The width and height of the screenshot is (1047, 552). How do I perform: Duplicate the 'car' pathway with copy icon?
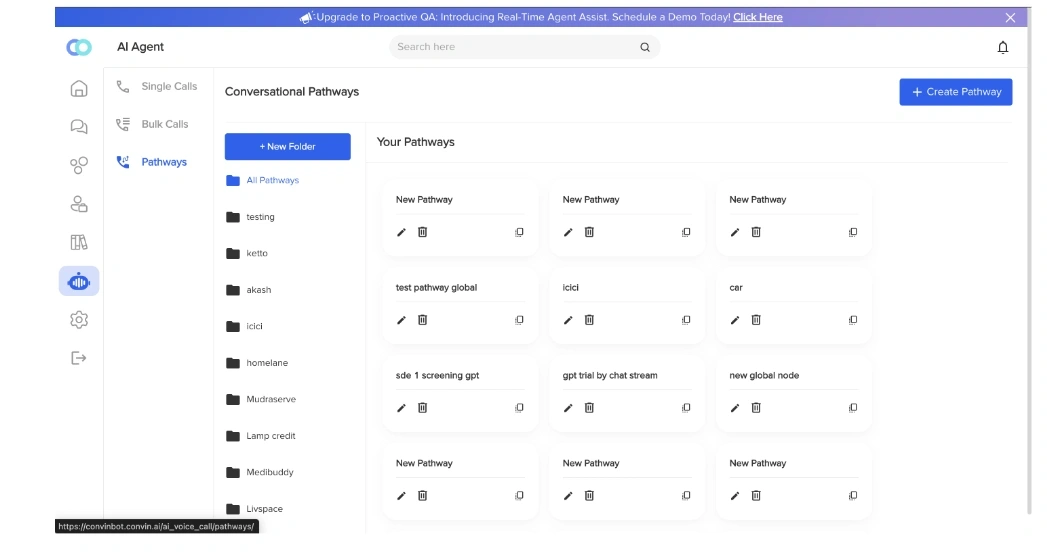[853, 320]
